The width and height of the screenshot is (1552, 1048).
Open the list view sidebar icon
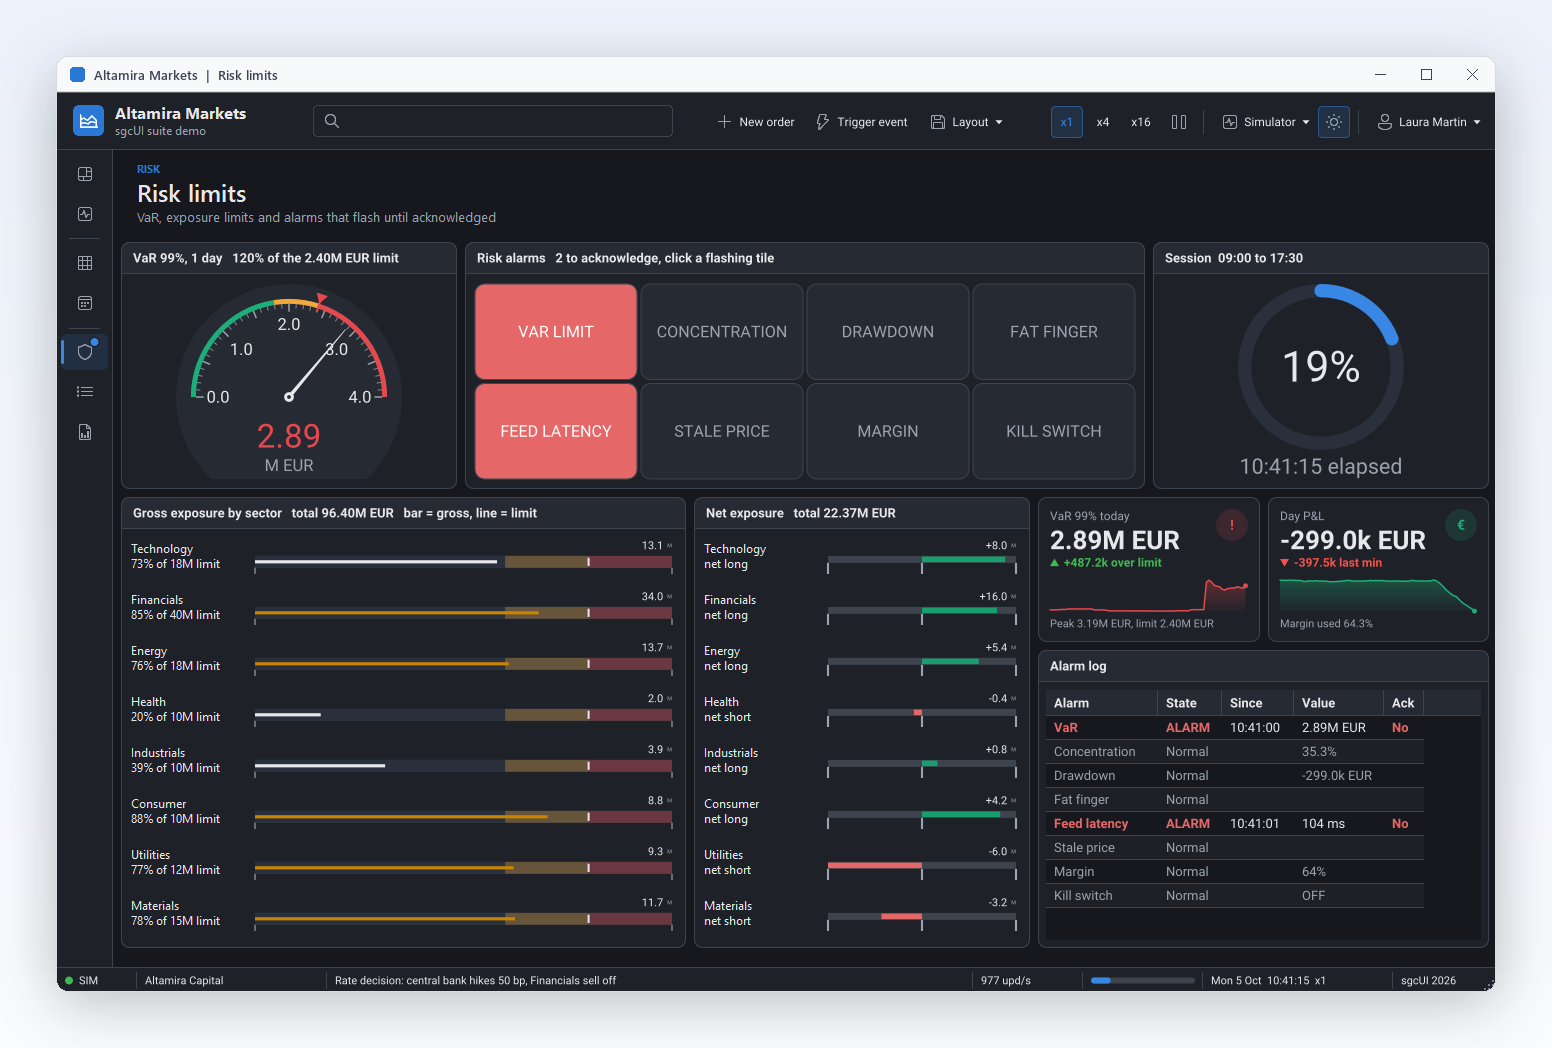85,392
